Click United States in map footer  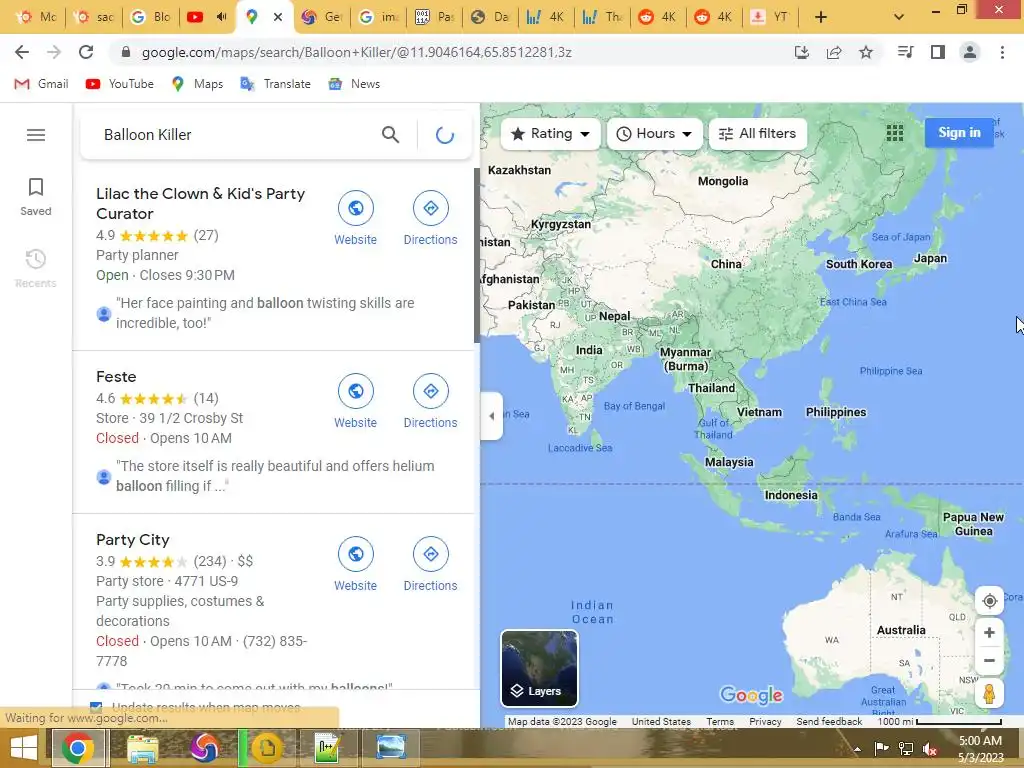tap(661, 722)
